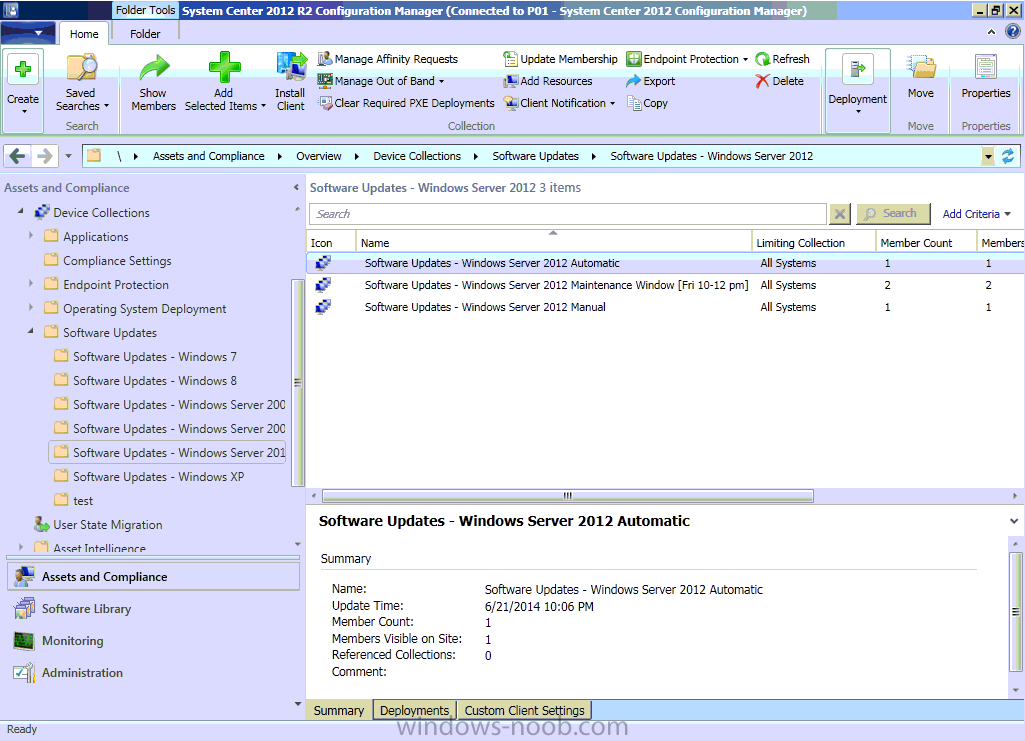Open Manage Out of Band menu
Screen dimensions: 1025x741
click(x=381, y=81)
